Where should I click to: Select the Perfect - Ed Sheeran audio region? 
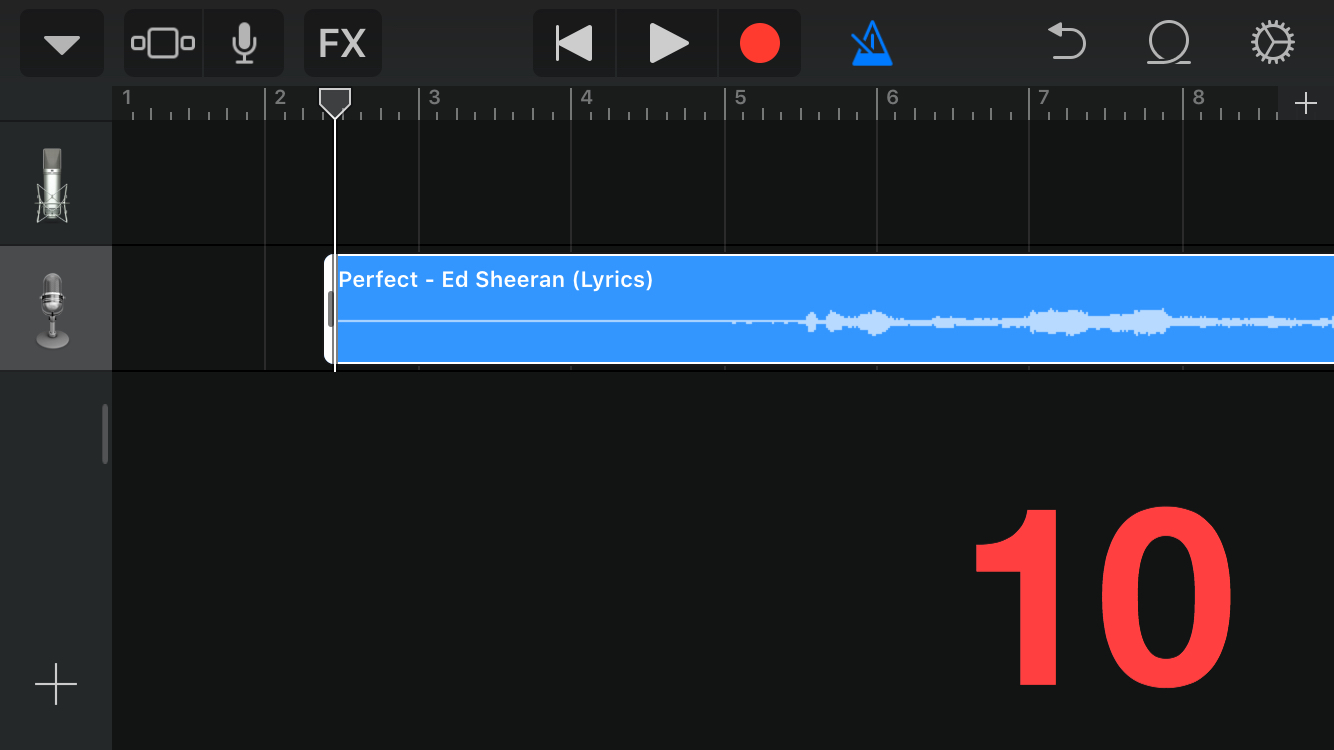[834, 309]
